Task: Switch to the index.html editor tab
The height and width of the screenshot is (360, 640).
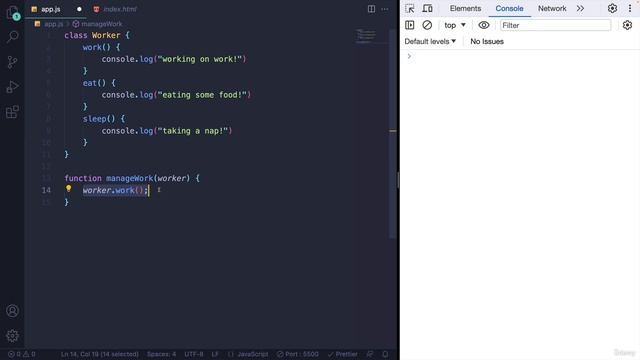Action: click(116, 9)
